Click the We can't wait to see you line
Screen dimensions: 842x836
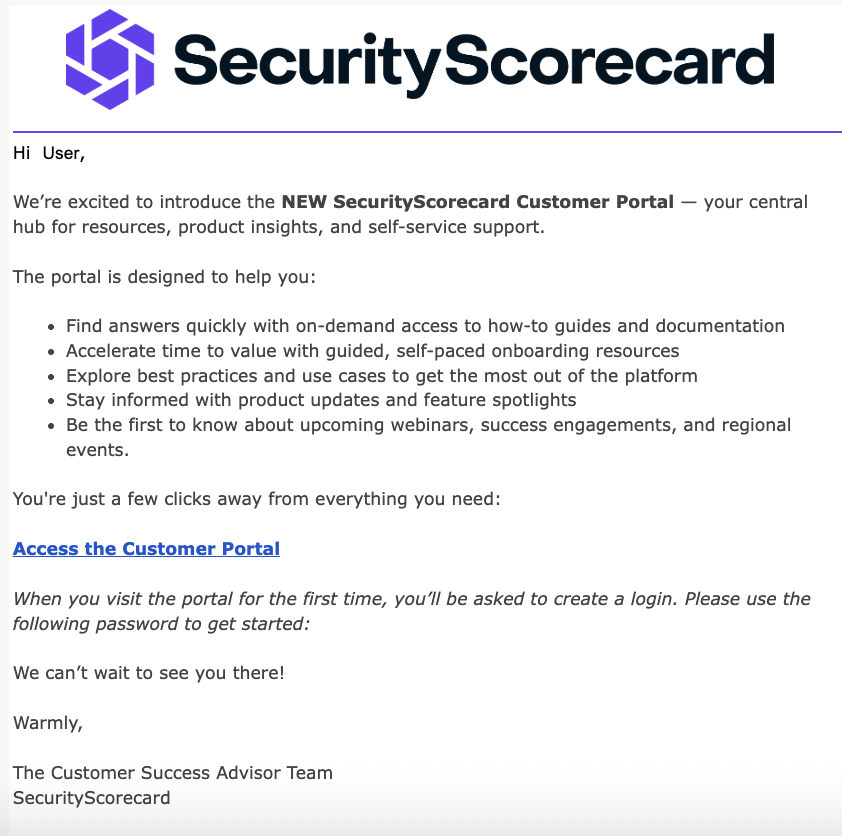click(149, 673)
